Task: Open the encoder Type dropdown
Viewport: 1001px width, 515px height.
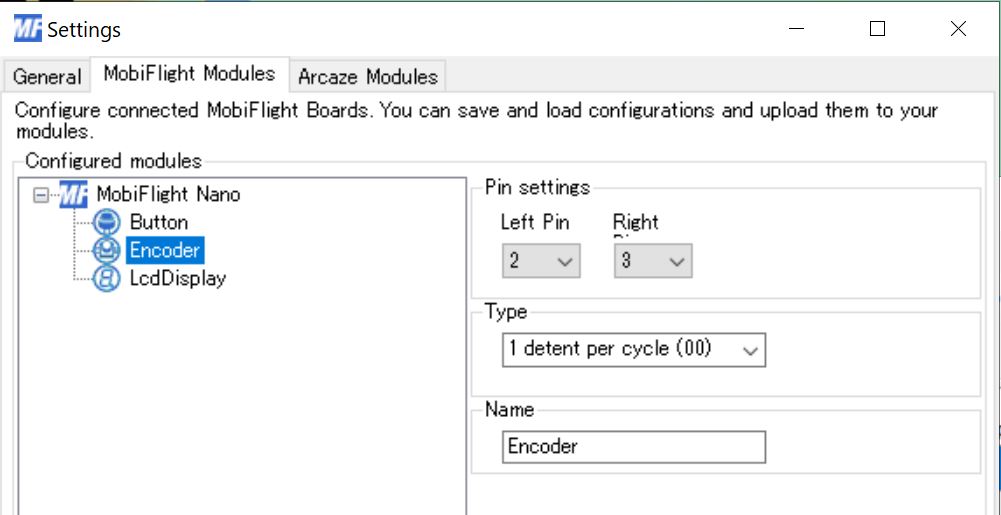Action: pos(634,349)
